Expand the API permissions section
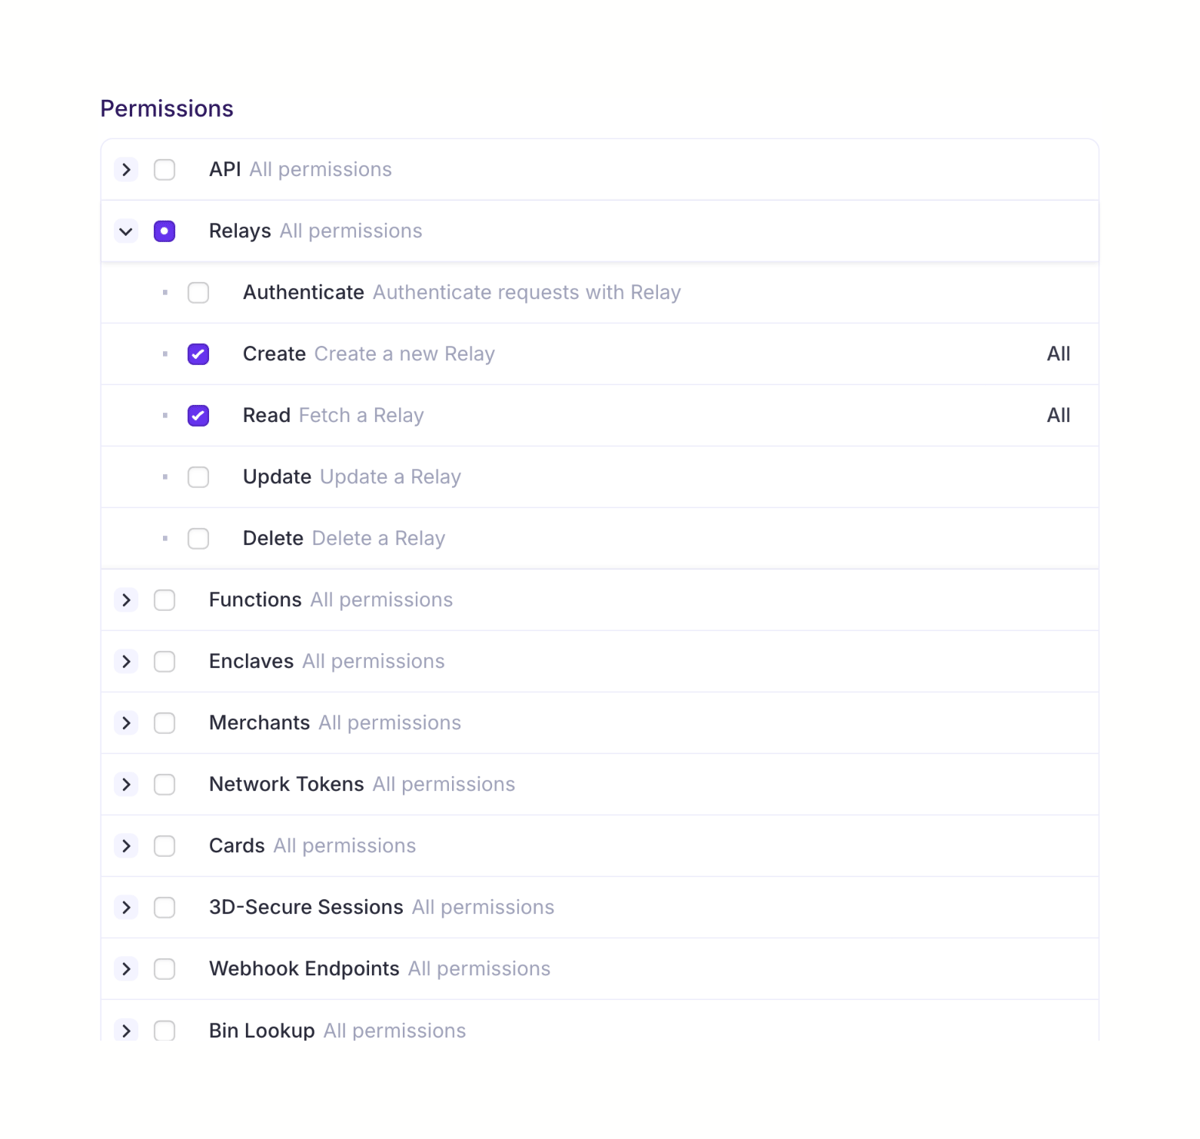 coord(126,169)
